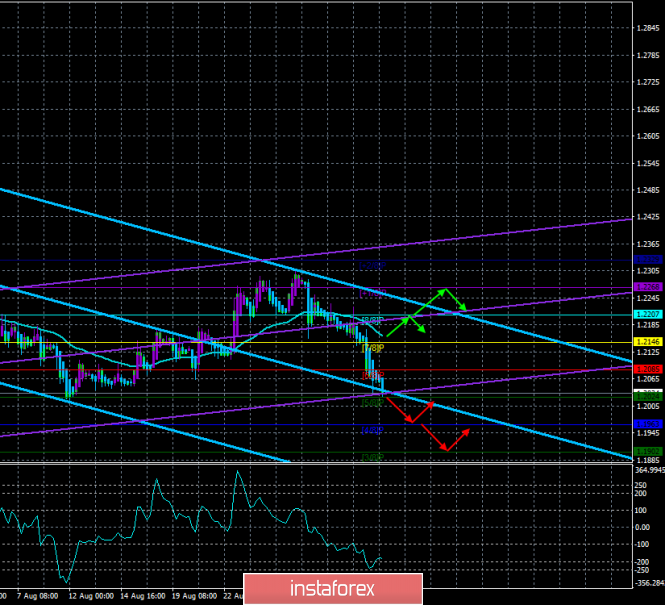Click the 12 Aug 00:00 time label
665x605 pixels.
pyautogui.click(x=91, y=596)
